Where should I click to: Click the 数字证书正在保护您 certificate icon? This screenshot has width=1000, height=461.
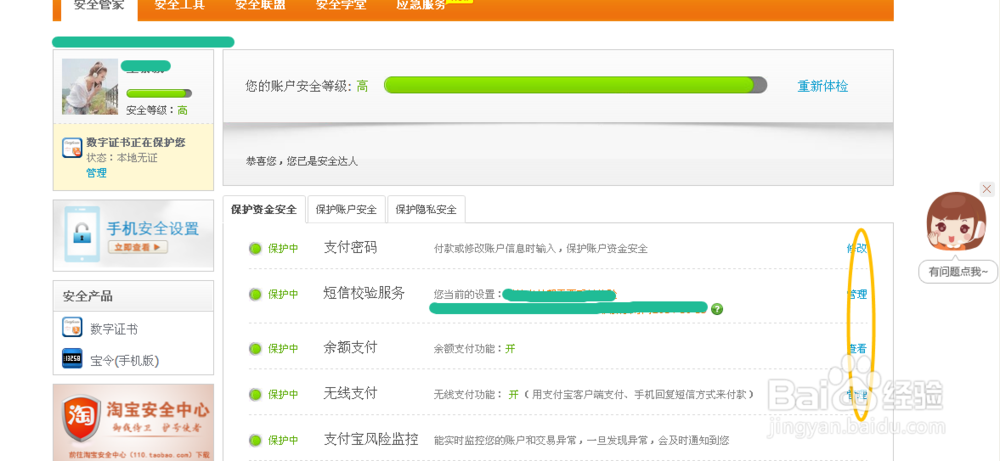click(72, 148)
